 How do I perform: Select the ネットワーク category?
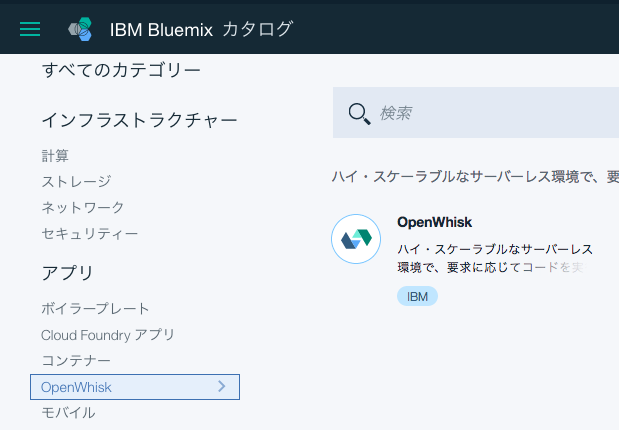point(83,208)
